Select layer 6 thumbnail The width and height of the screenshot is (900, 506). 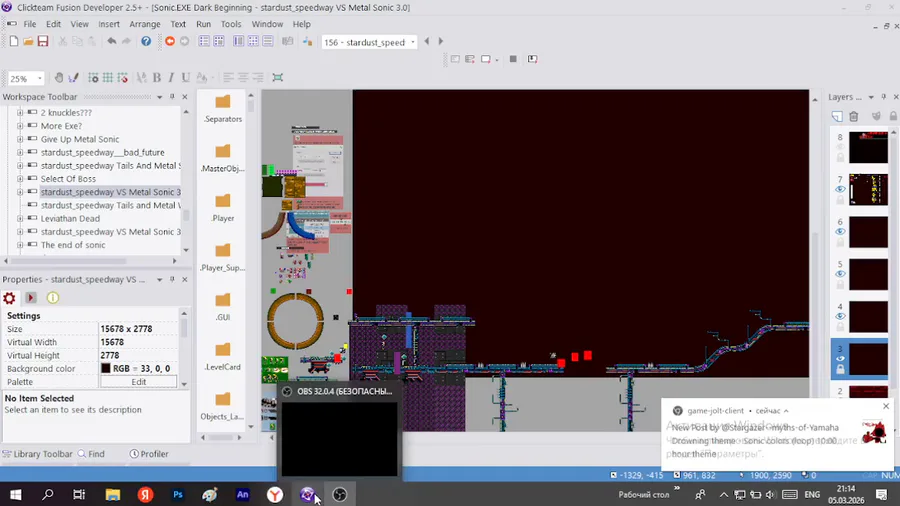pyautogui.click(x=868, y=232)
